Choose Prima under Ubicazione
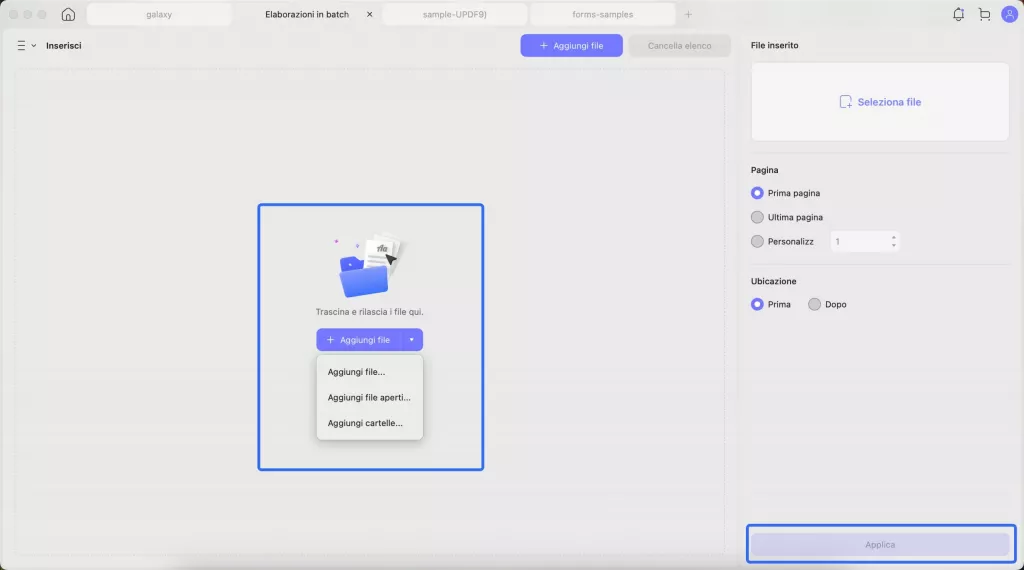This screenshot has width=1024, height=570. (757, 304)
